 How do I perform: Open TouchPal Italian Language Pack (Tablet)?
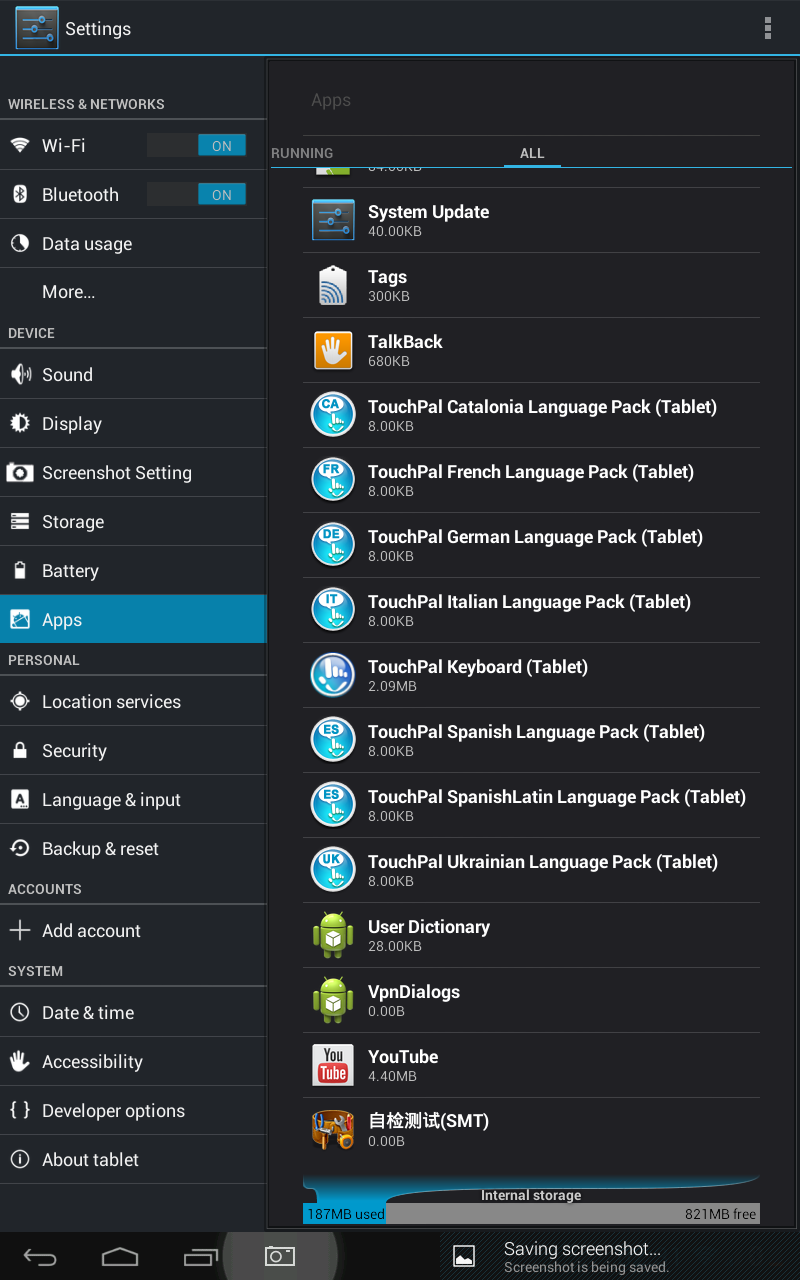click(x=531, y=610)
